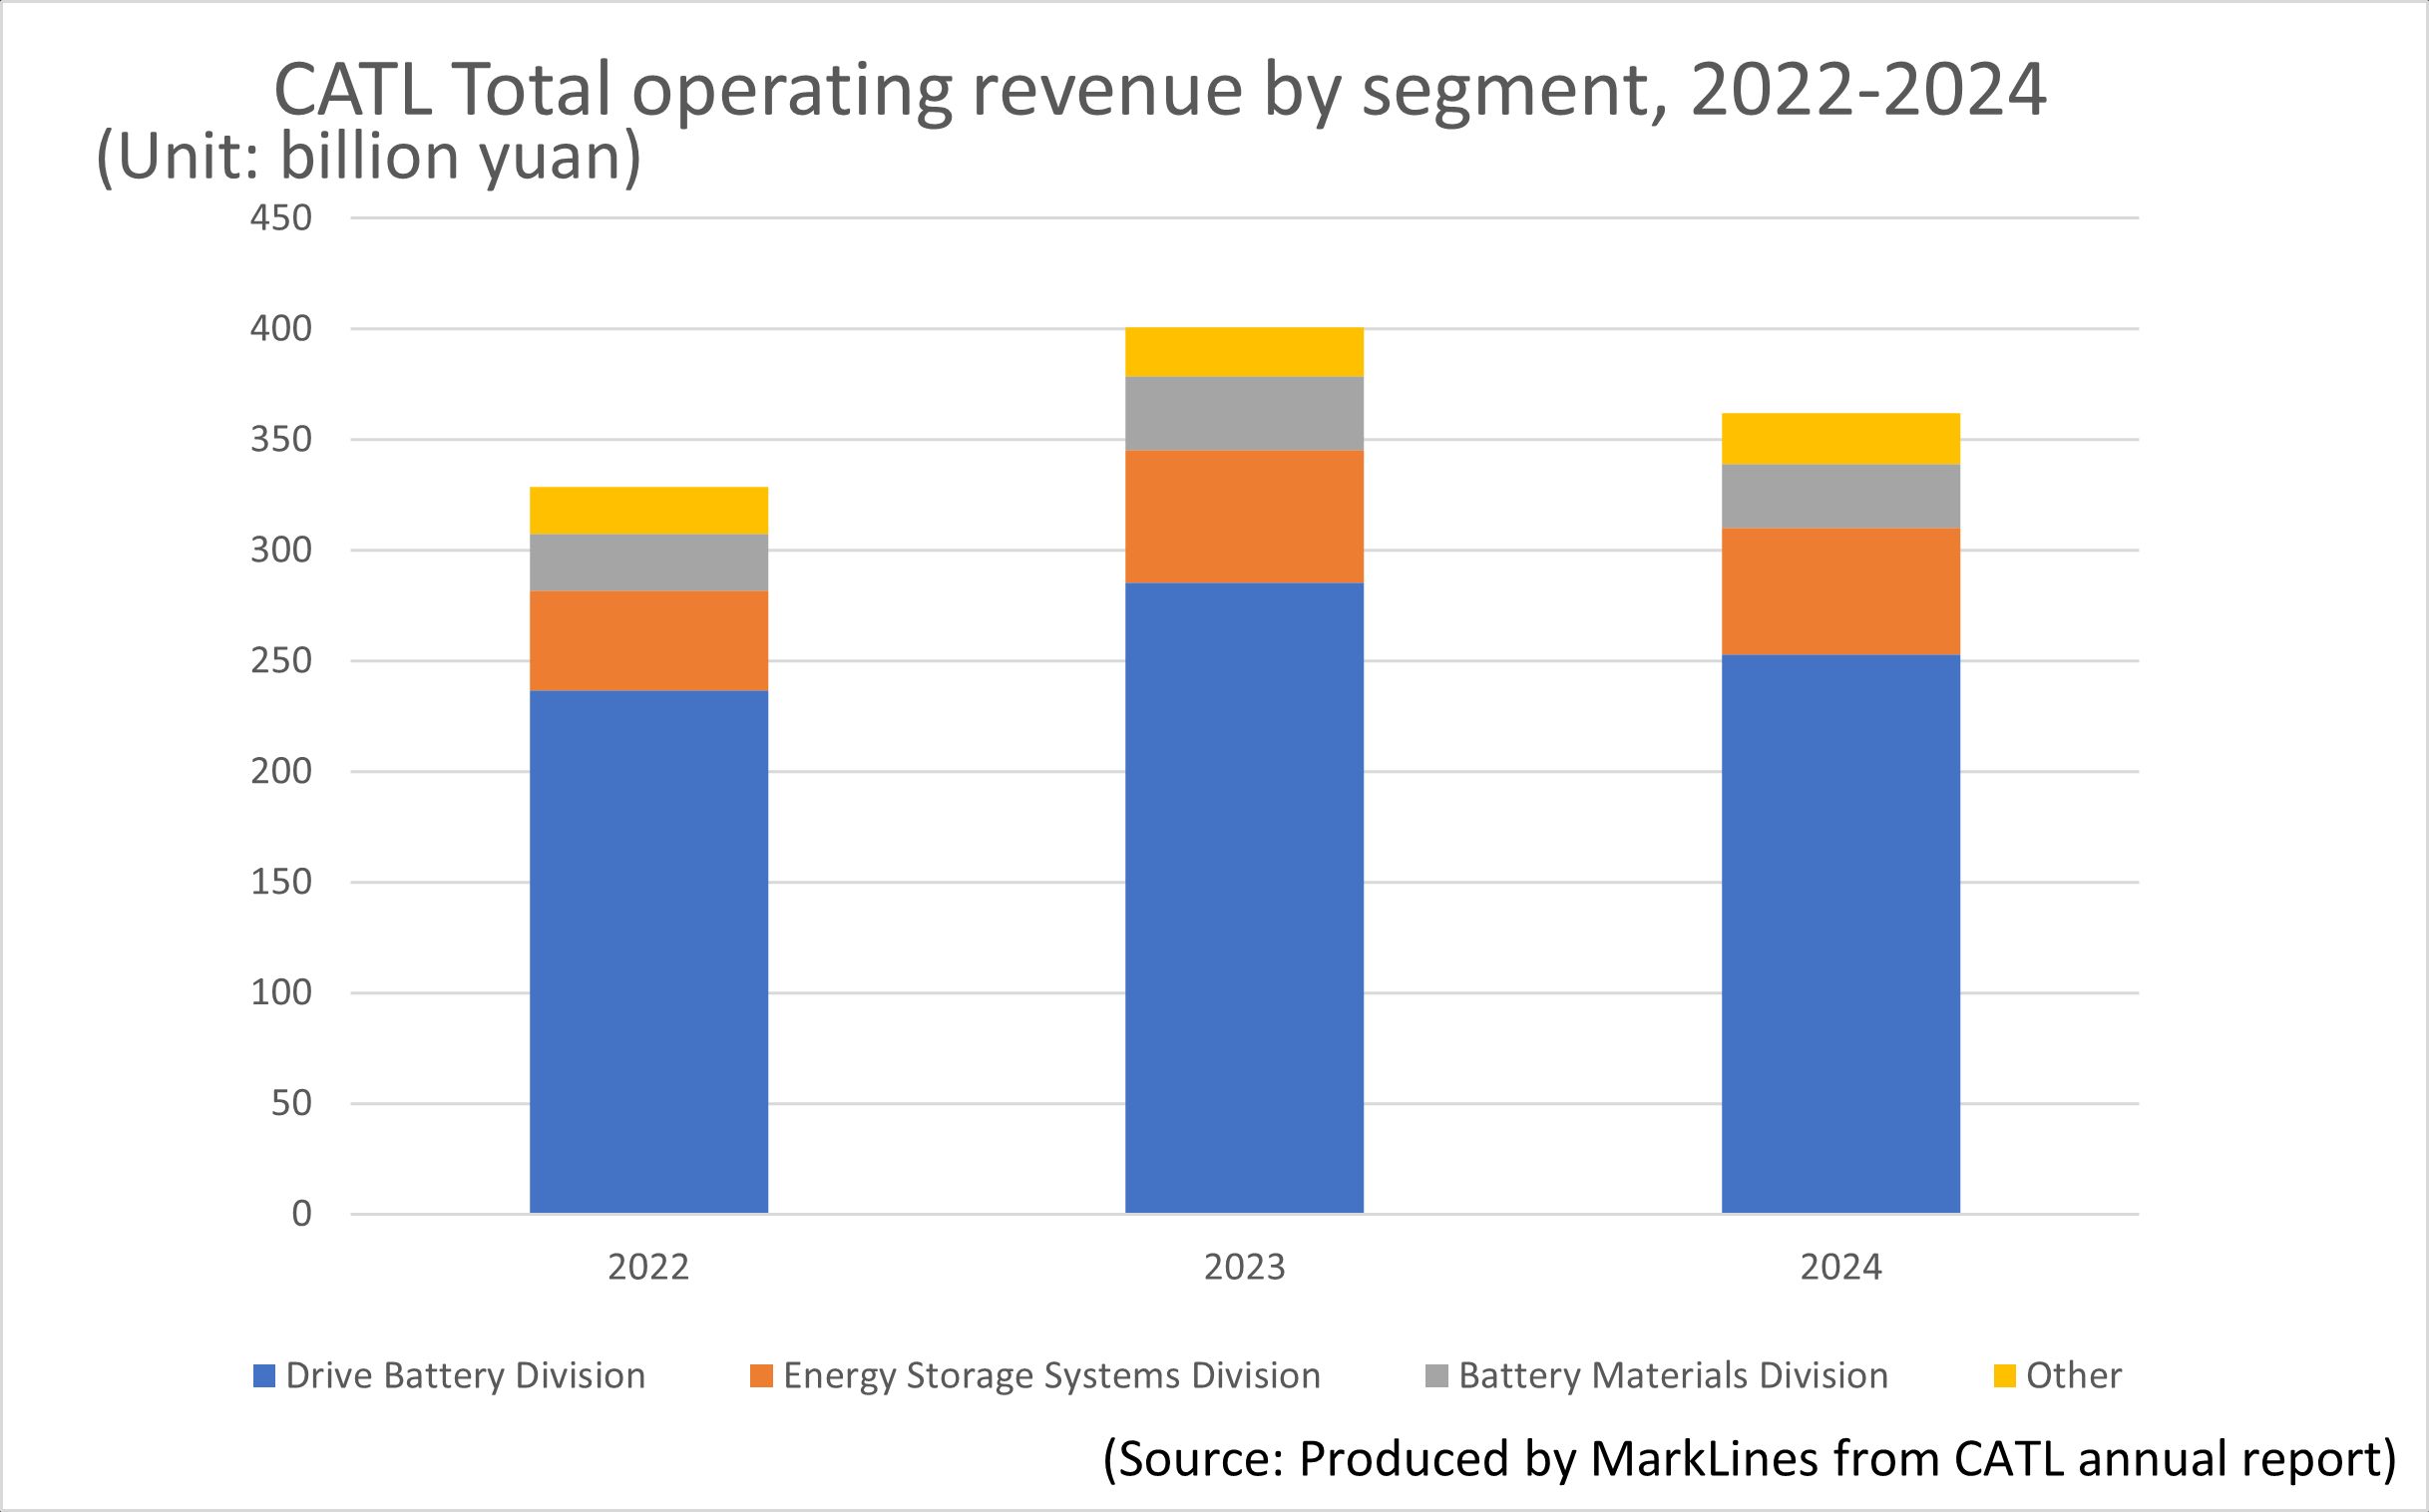Click the blue segment of the 2024 bar

pos(1840,933)
